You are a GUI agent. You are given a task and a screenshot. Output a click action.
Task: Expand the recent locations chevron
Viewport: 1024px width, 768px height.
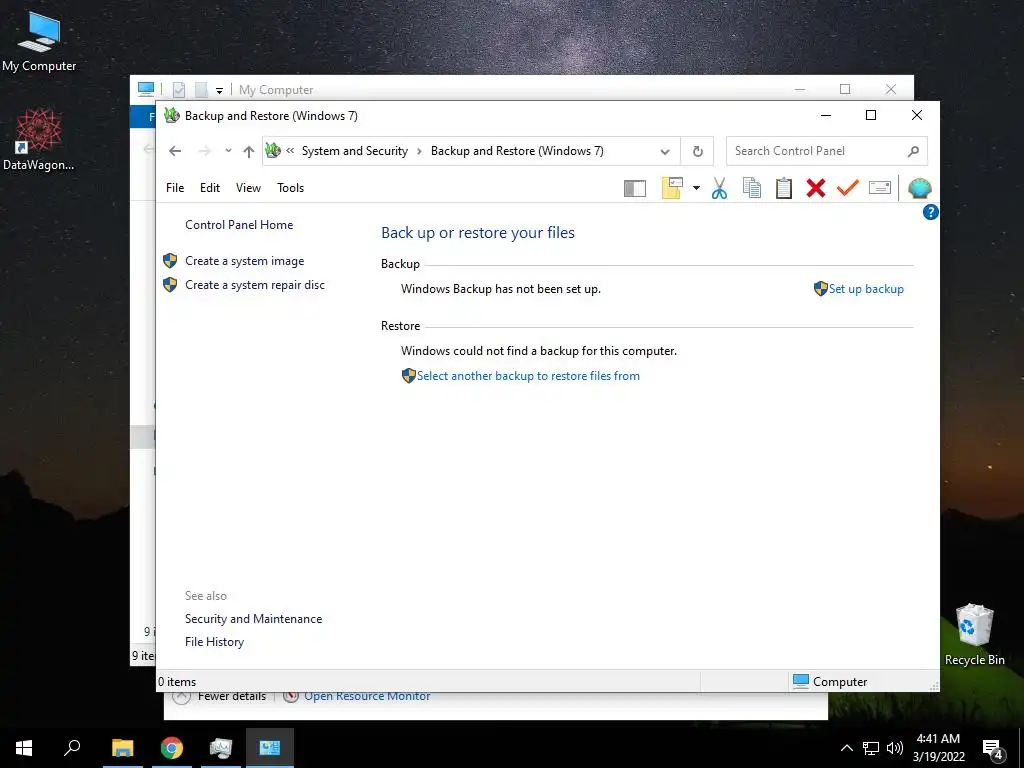228,151
